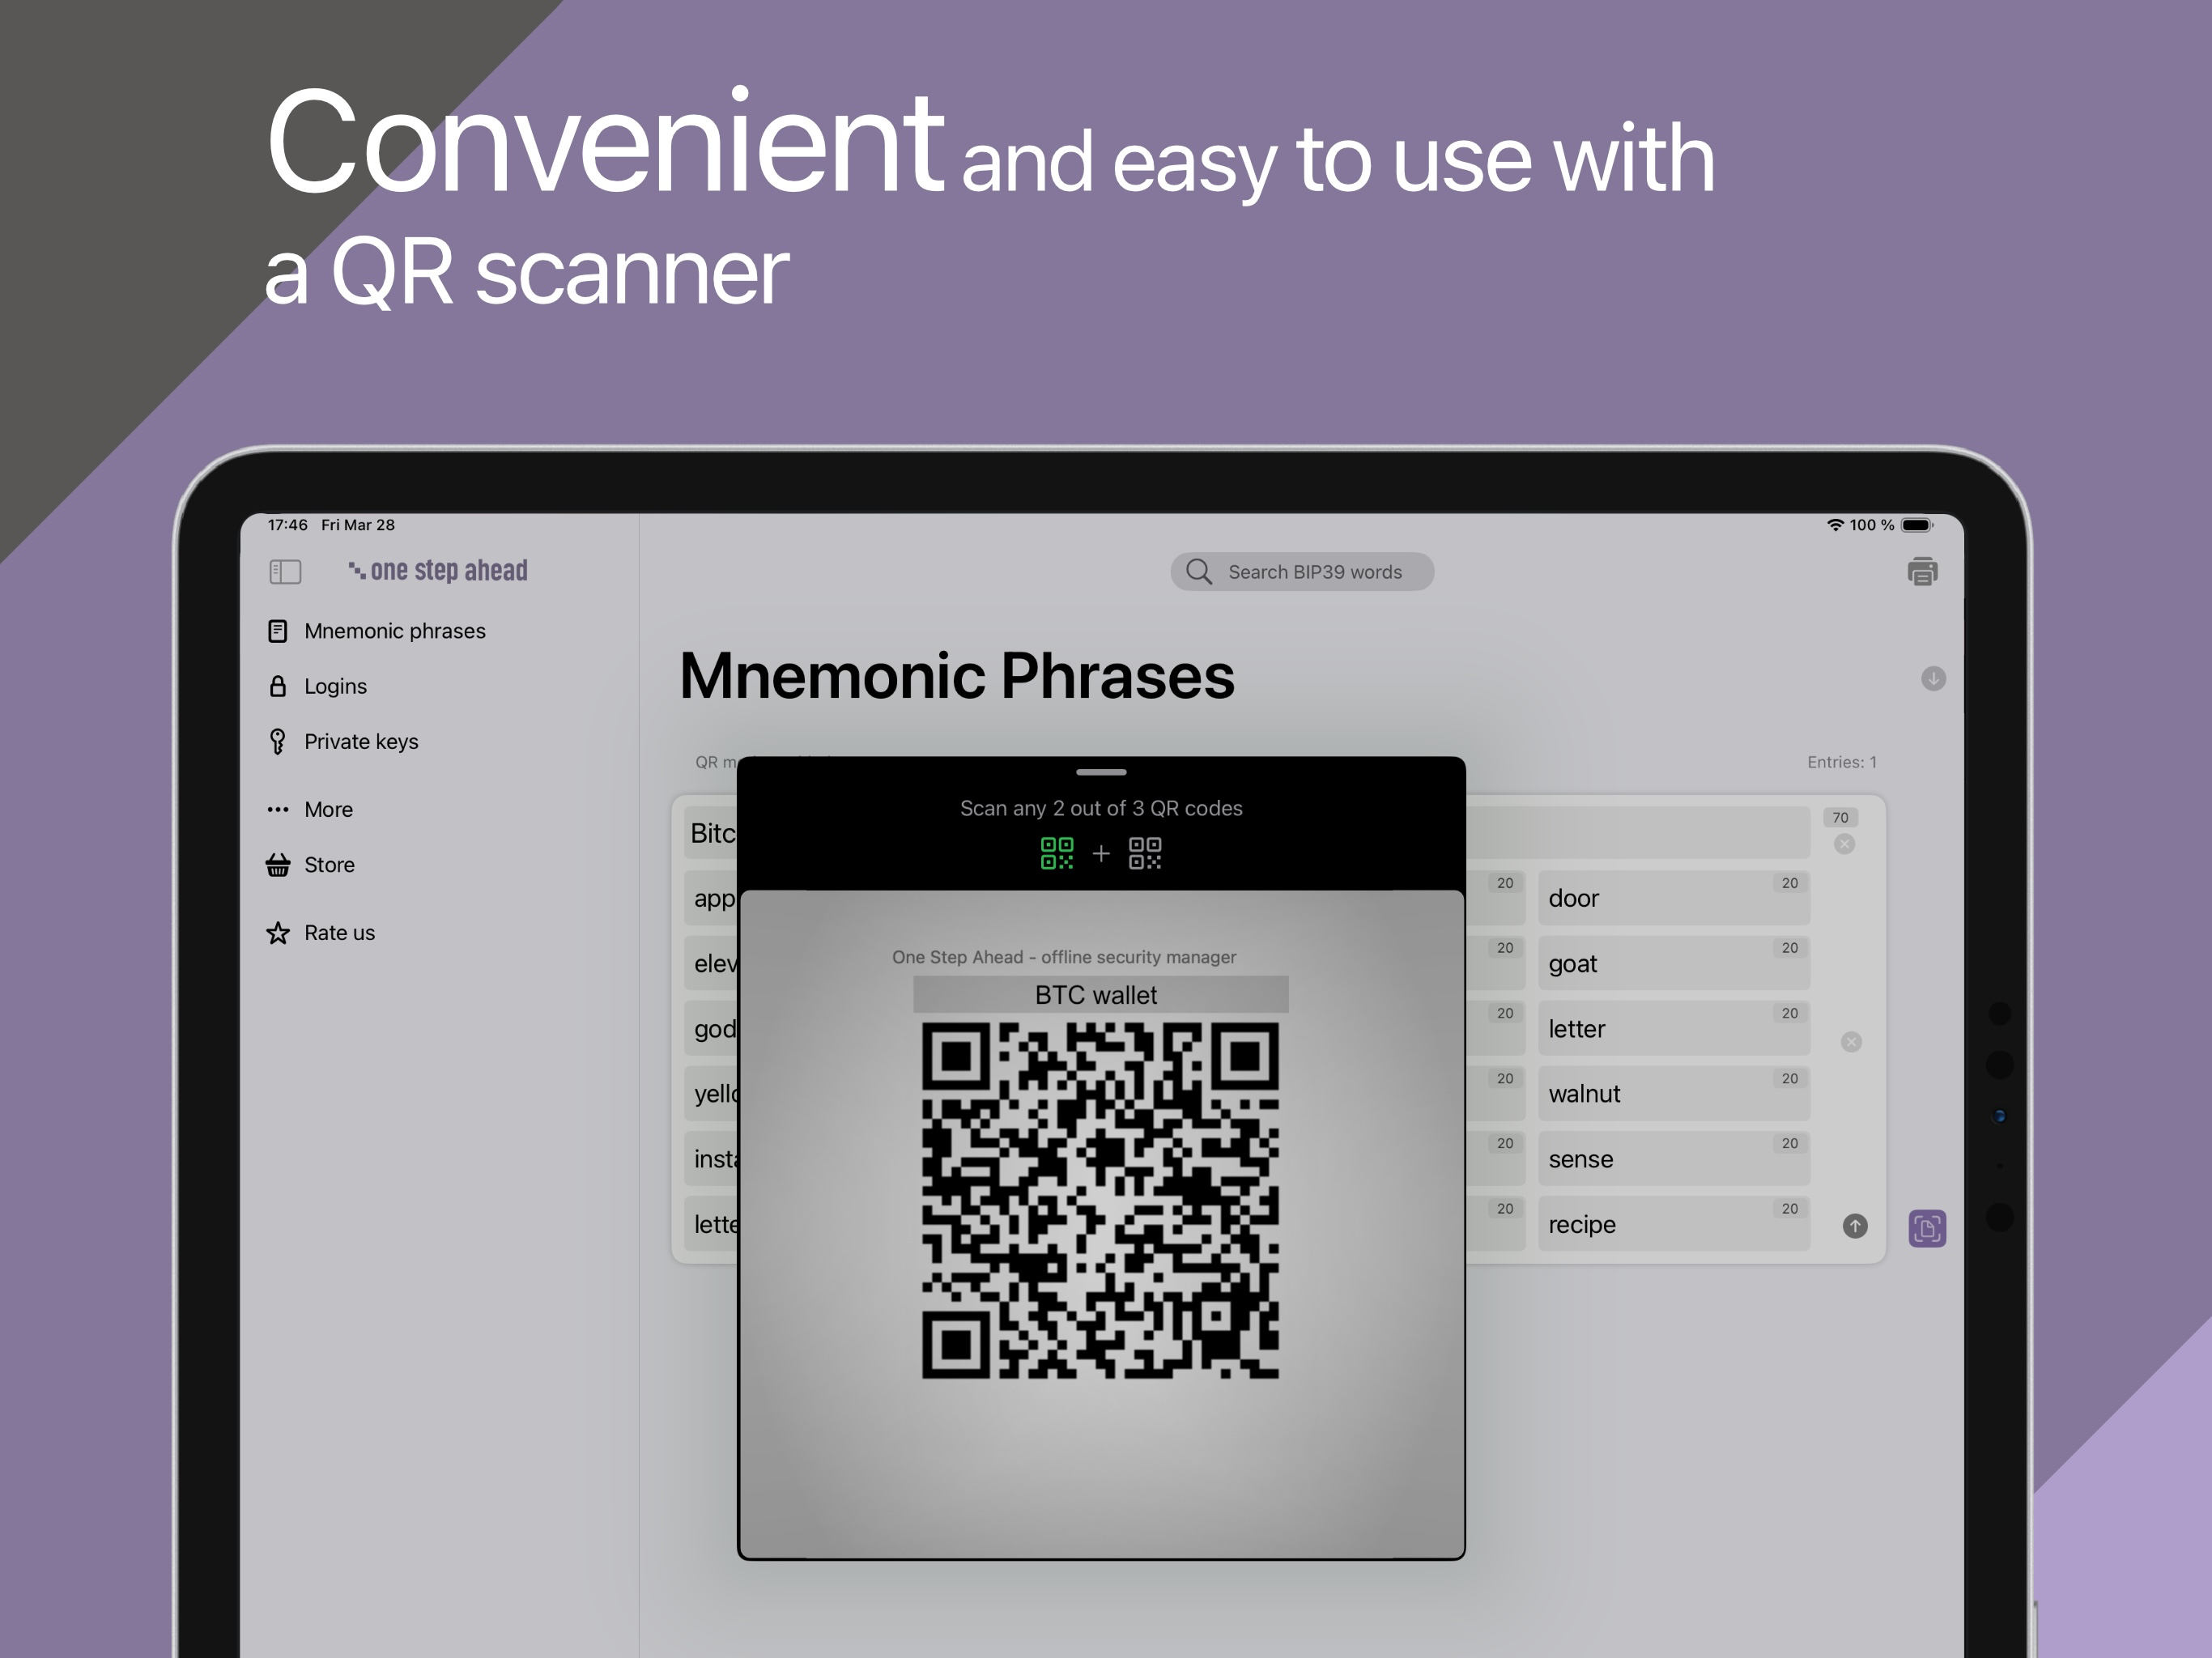2212x1658 pixels.
Task: Click the printer icon
Action: pyautogui.click(x=1922, y=571)
